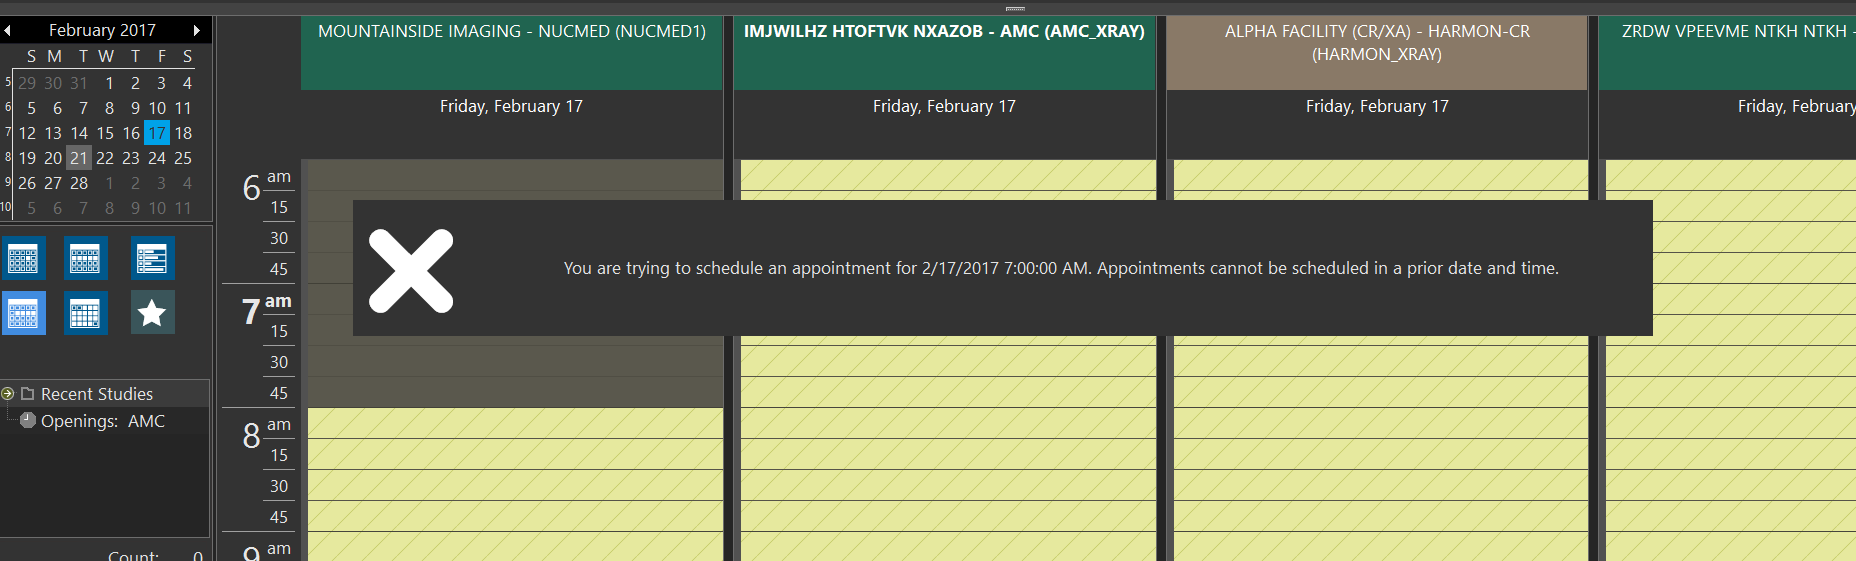Go to the previous month arrow
Viewport: 1856px width, 561px height.
[7, 31]
